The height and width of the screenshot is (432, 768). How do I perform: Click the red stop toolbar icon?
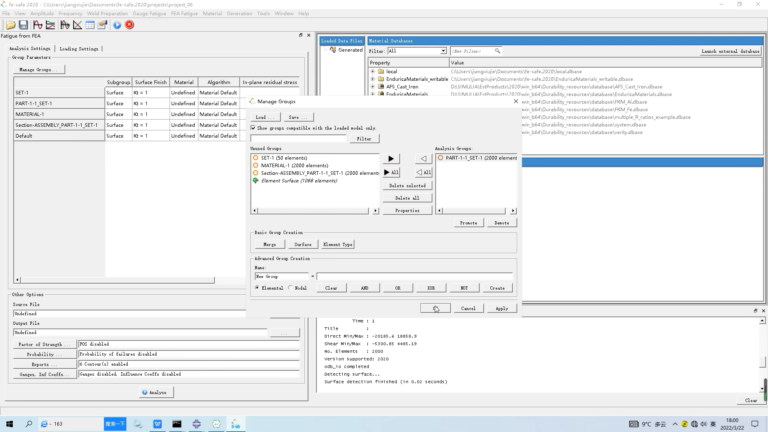tap(129, 25)
